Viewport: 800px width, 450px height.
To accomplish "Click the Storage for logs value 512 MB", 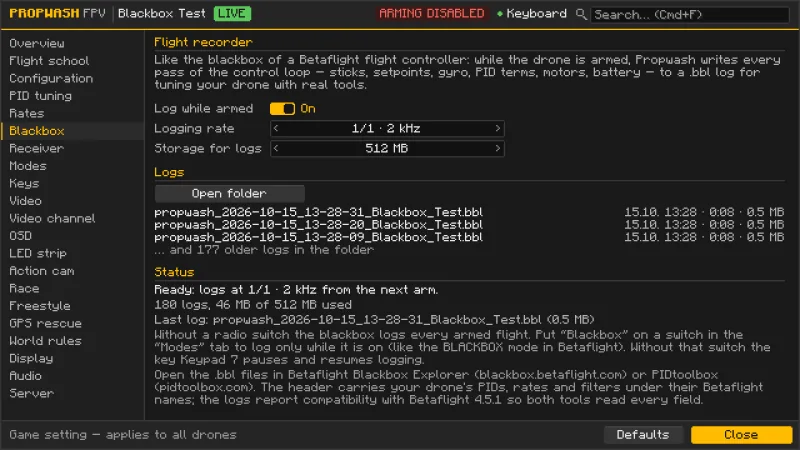I will pyautogui.click(x=386, y=148).
